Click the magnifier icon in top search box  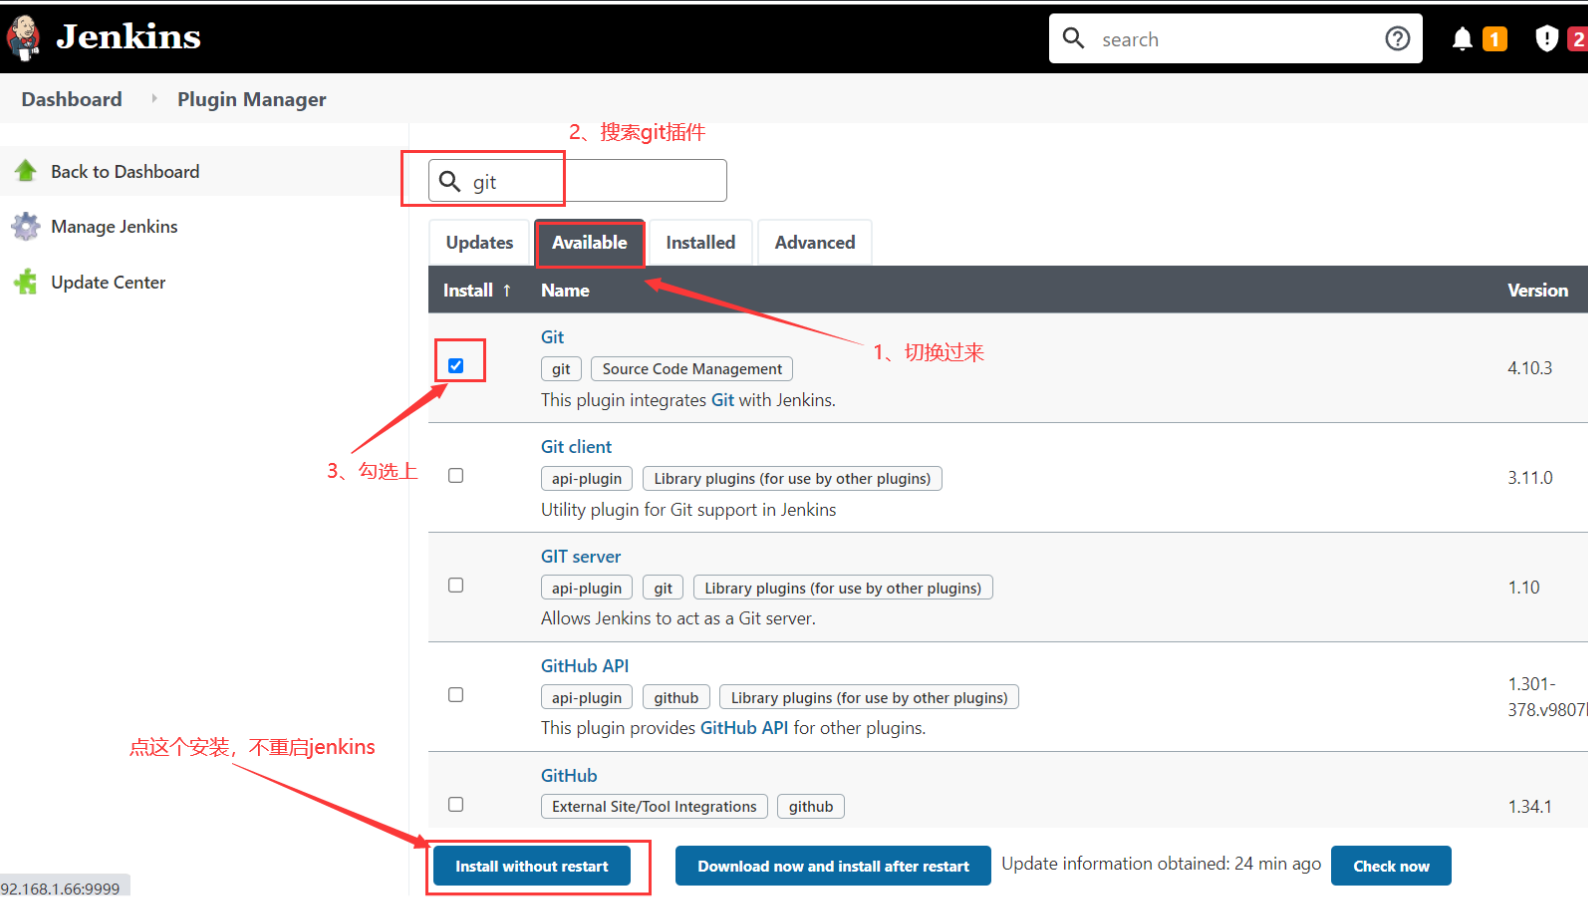(x=1073, y=38)
